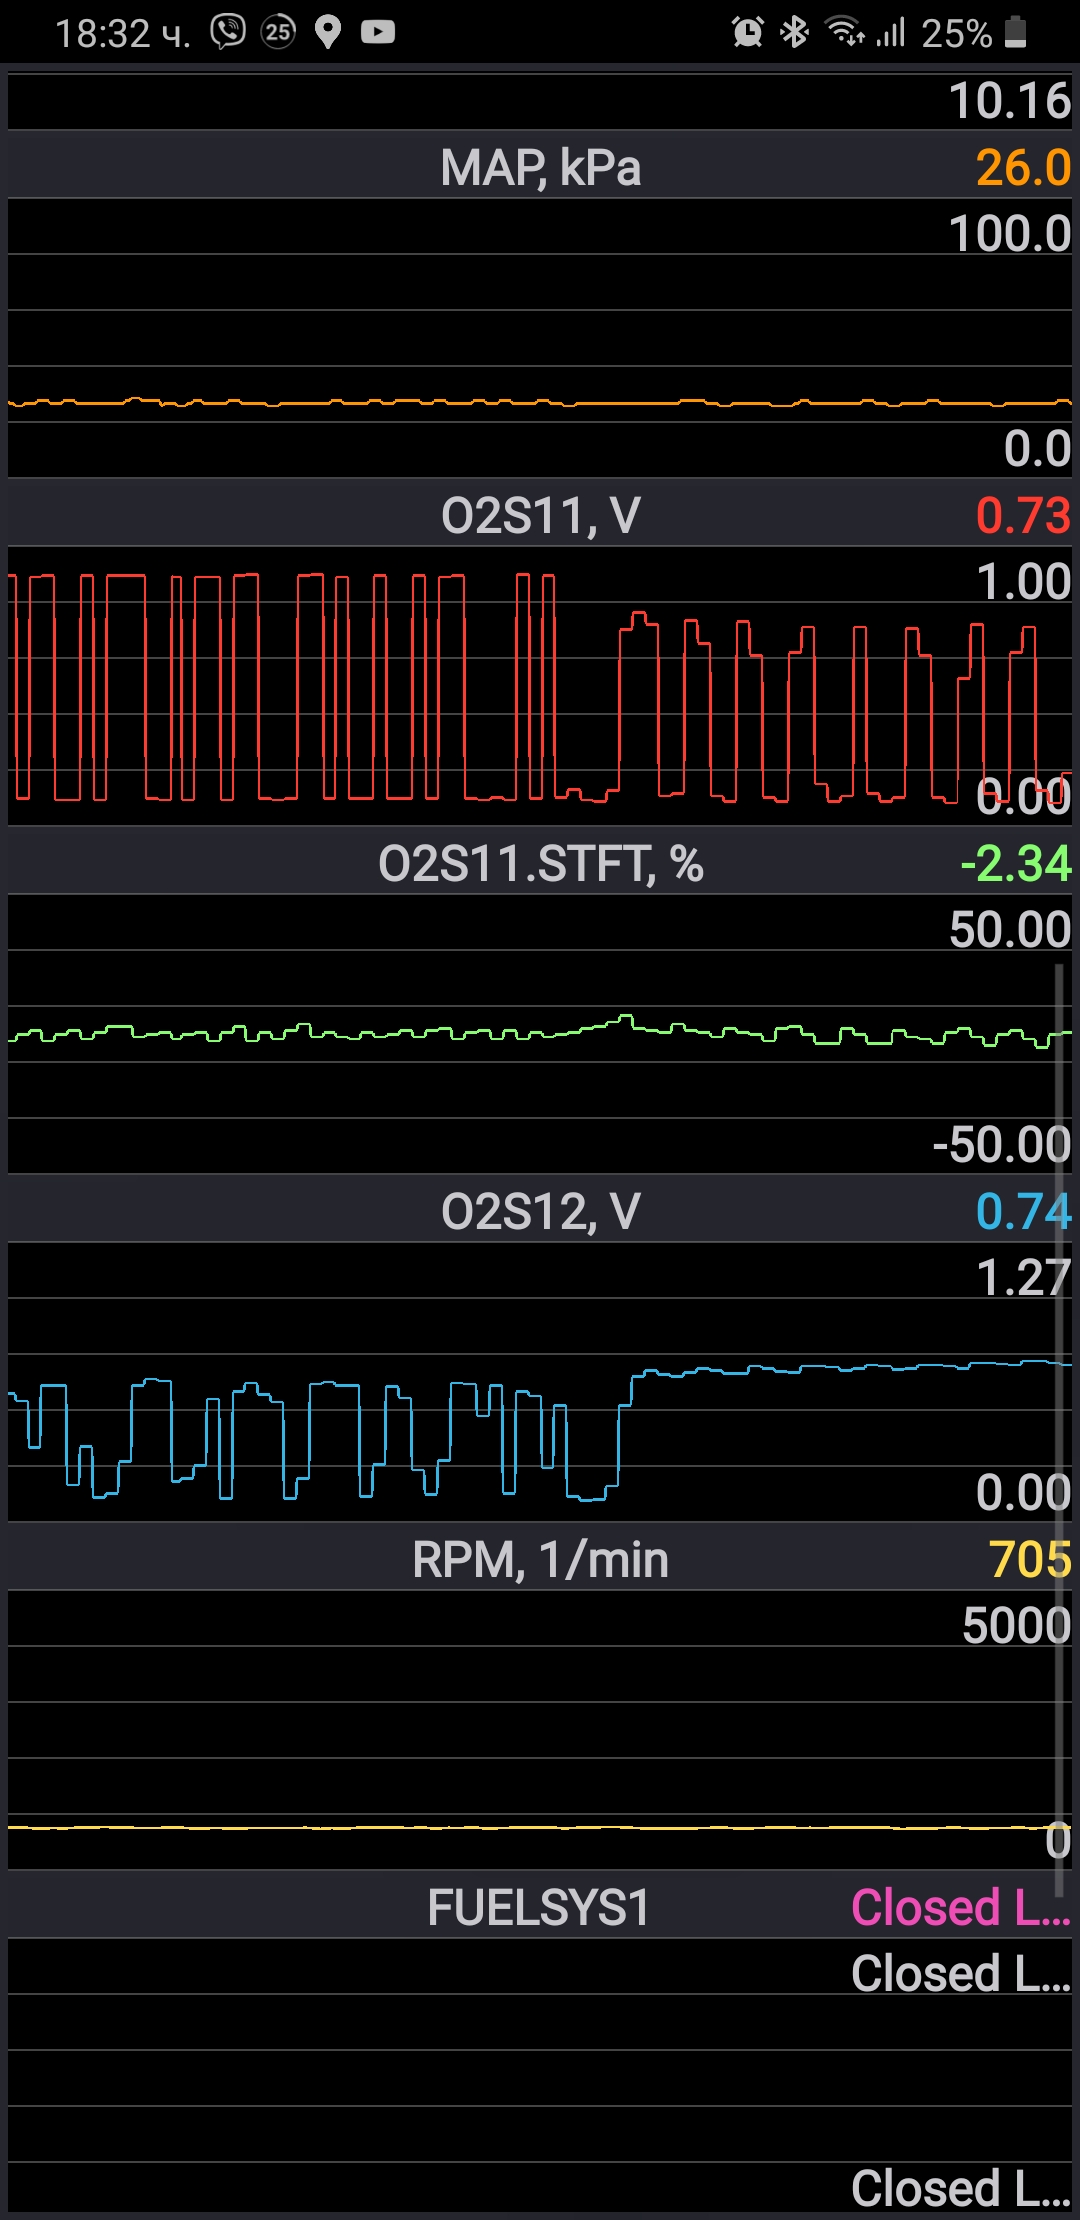The height and width of the screenshot is (2220, 1080).
Task: Tap the location pin status icon
Action: tap(328, 32)
